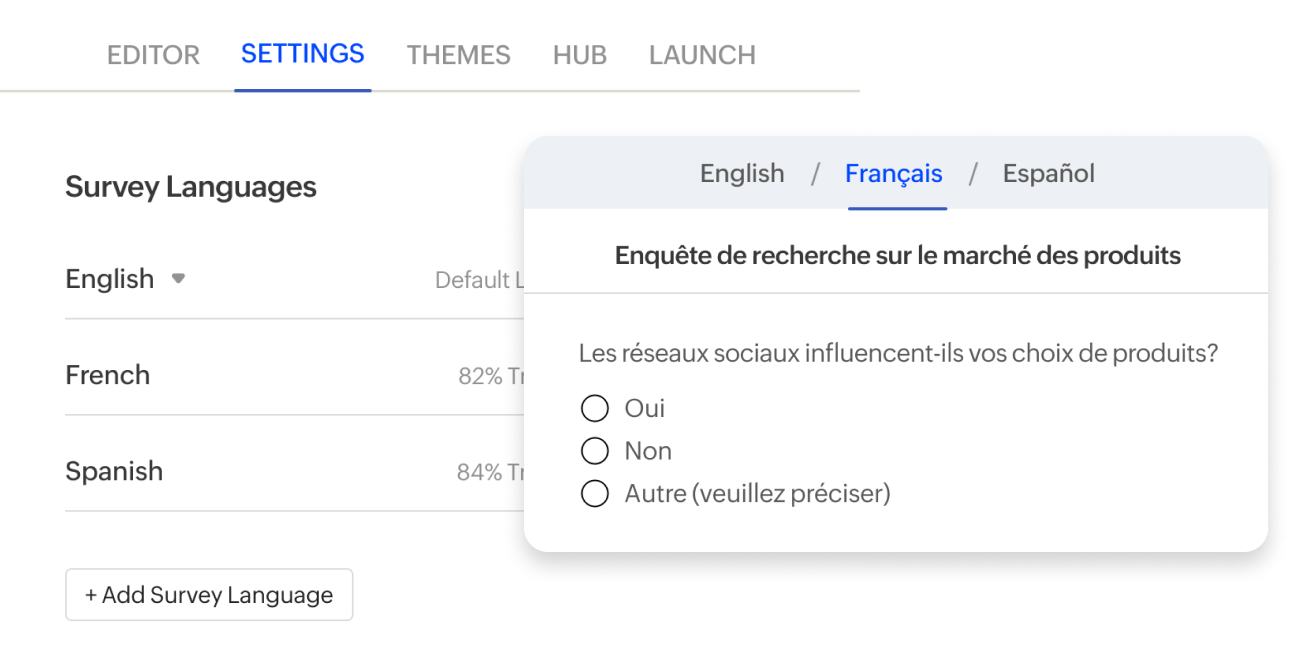Click the social media survey question text
The image size is (1293, 656).
[x=897, y=352]
